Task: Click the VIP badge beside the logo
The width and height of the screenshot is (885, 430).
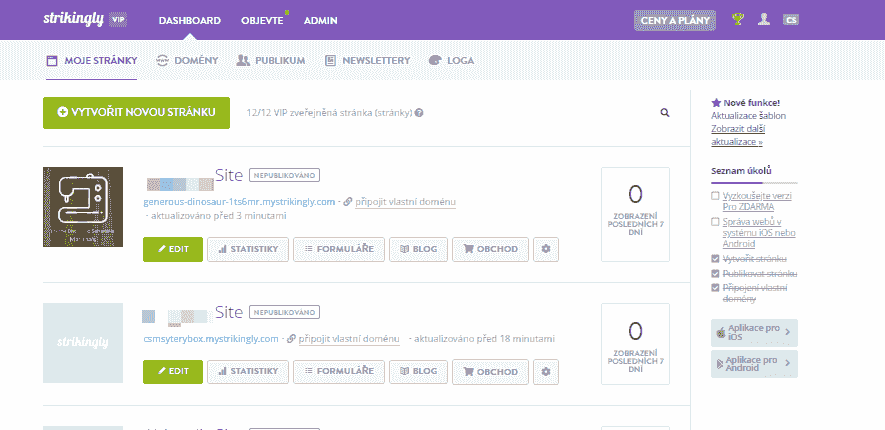Action: (x=117, y=20)
